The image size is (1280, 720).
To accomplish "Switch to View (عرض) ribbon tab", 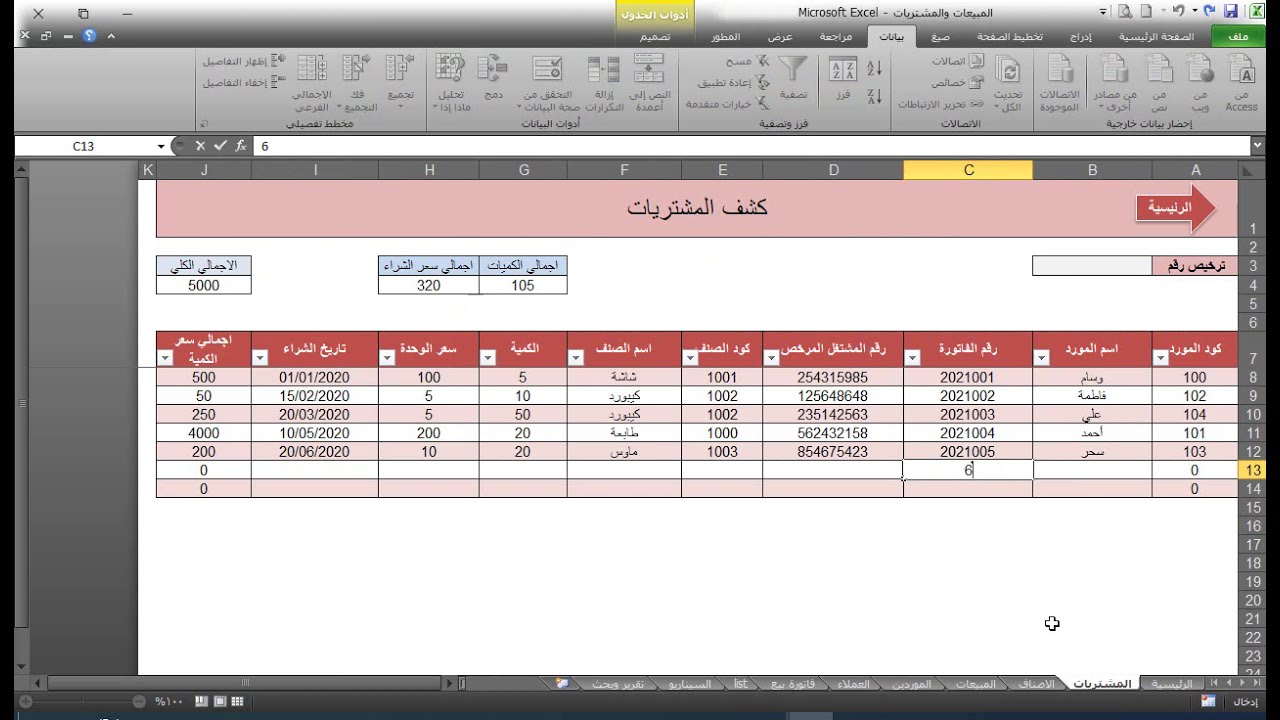I will click(780, 36).
